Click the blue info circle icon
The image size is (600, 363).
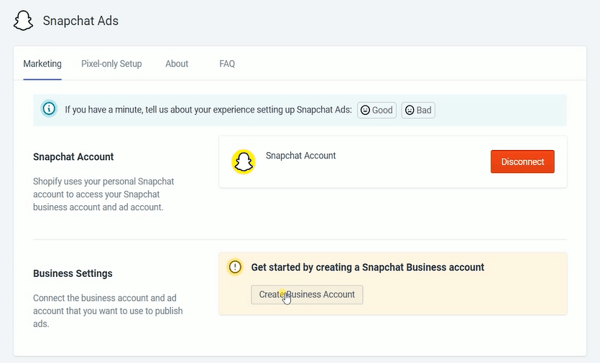click(x=49, y=109)
